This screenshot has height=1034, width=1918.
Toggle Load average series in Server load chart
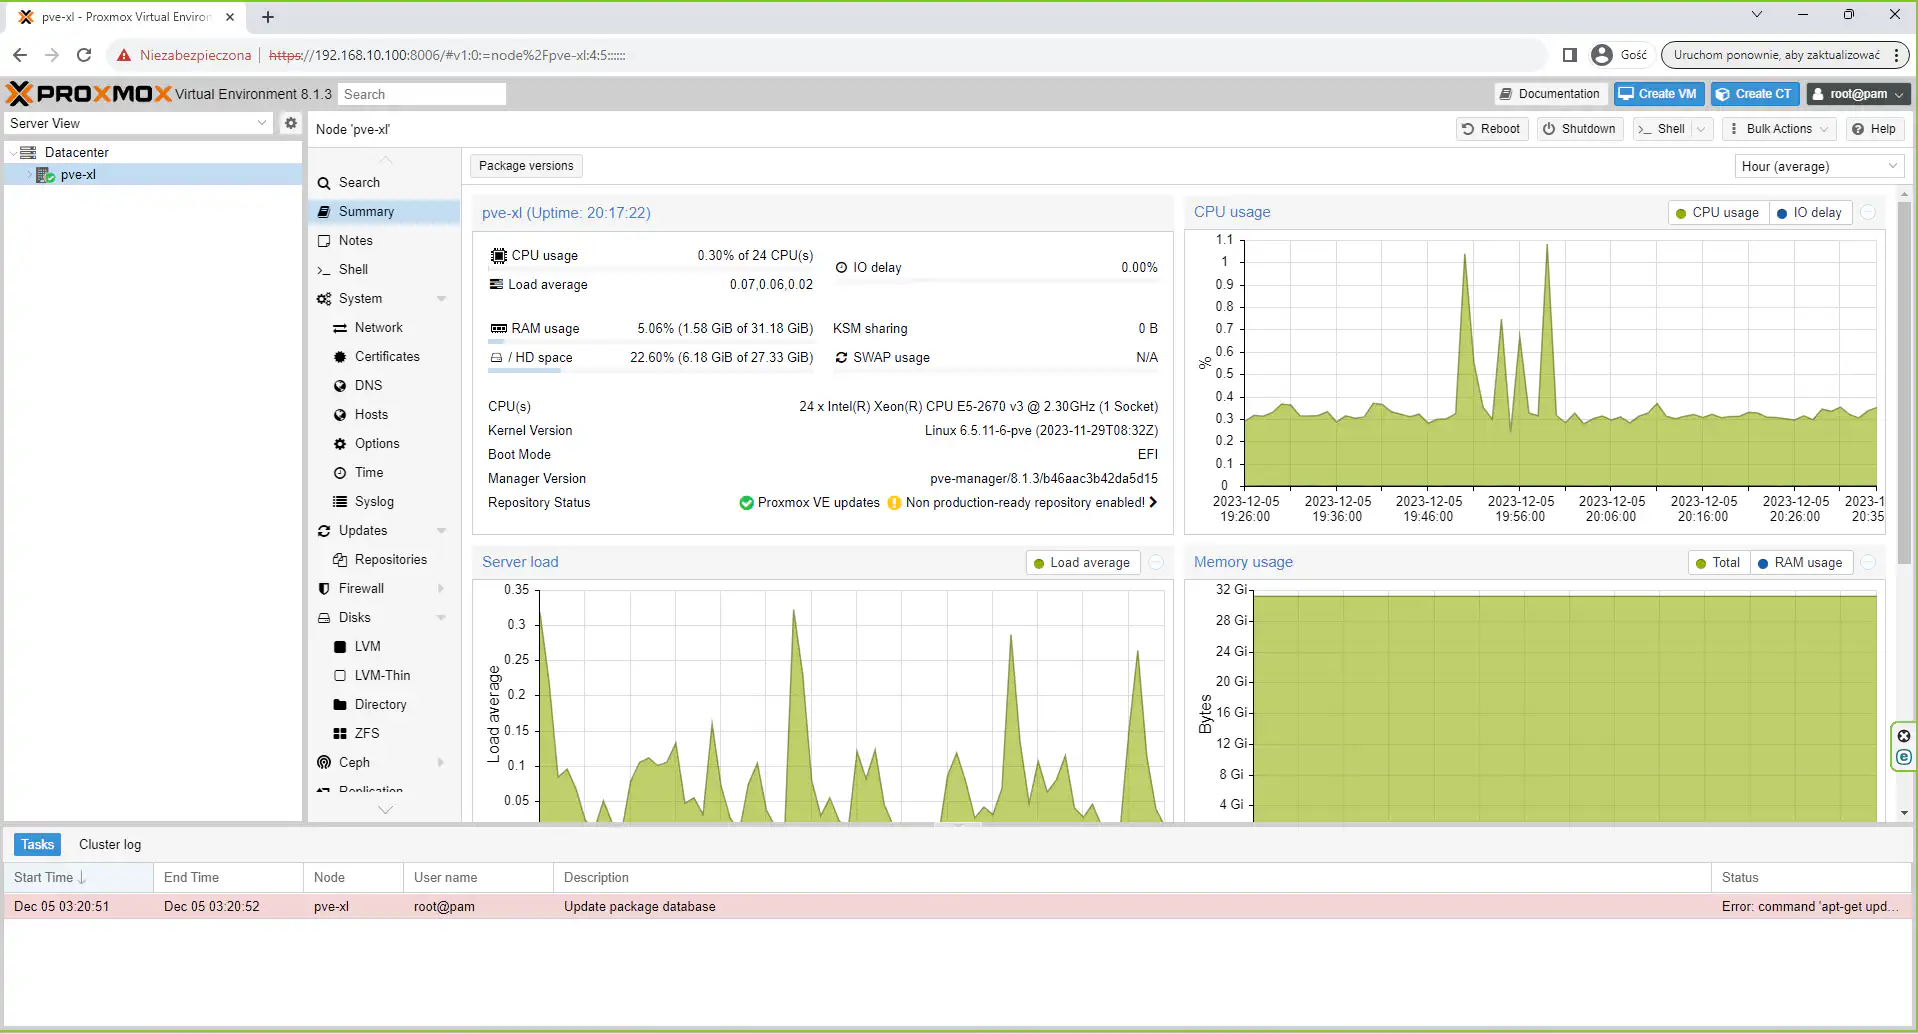tap(1080, 563)
